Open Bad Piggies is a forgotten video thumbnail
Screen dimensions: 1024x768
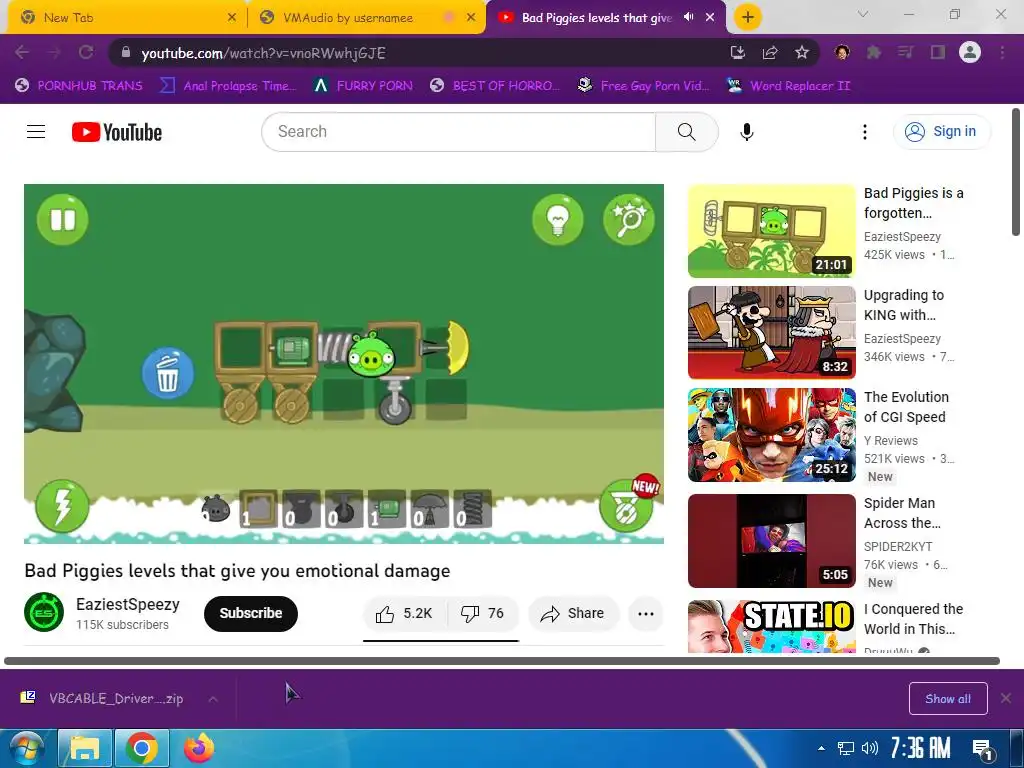[772, 231]
